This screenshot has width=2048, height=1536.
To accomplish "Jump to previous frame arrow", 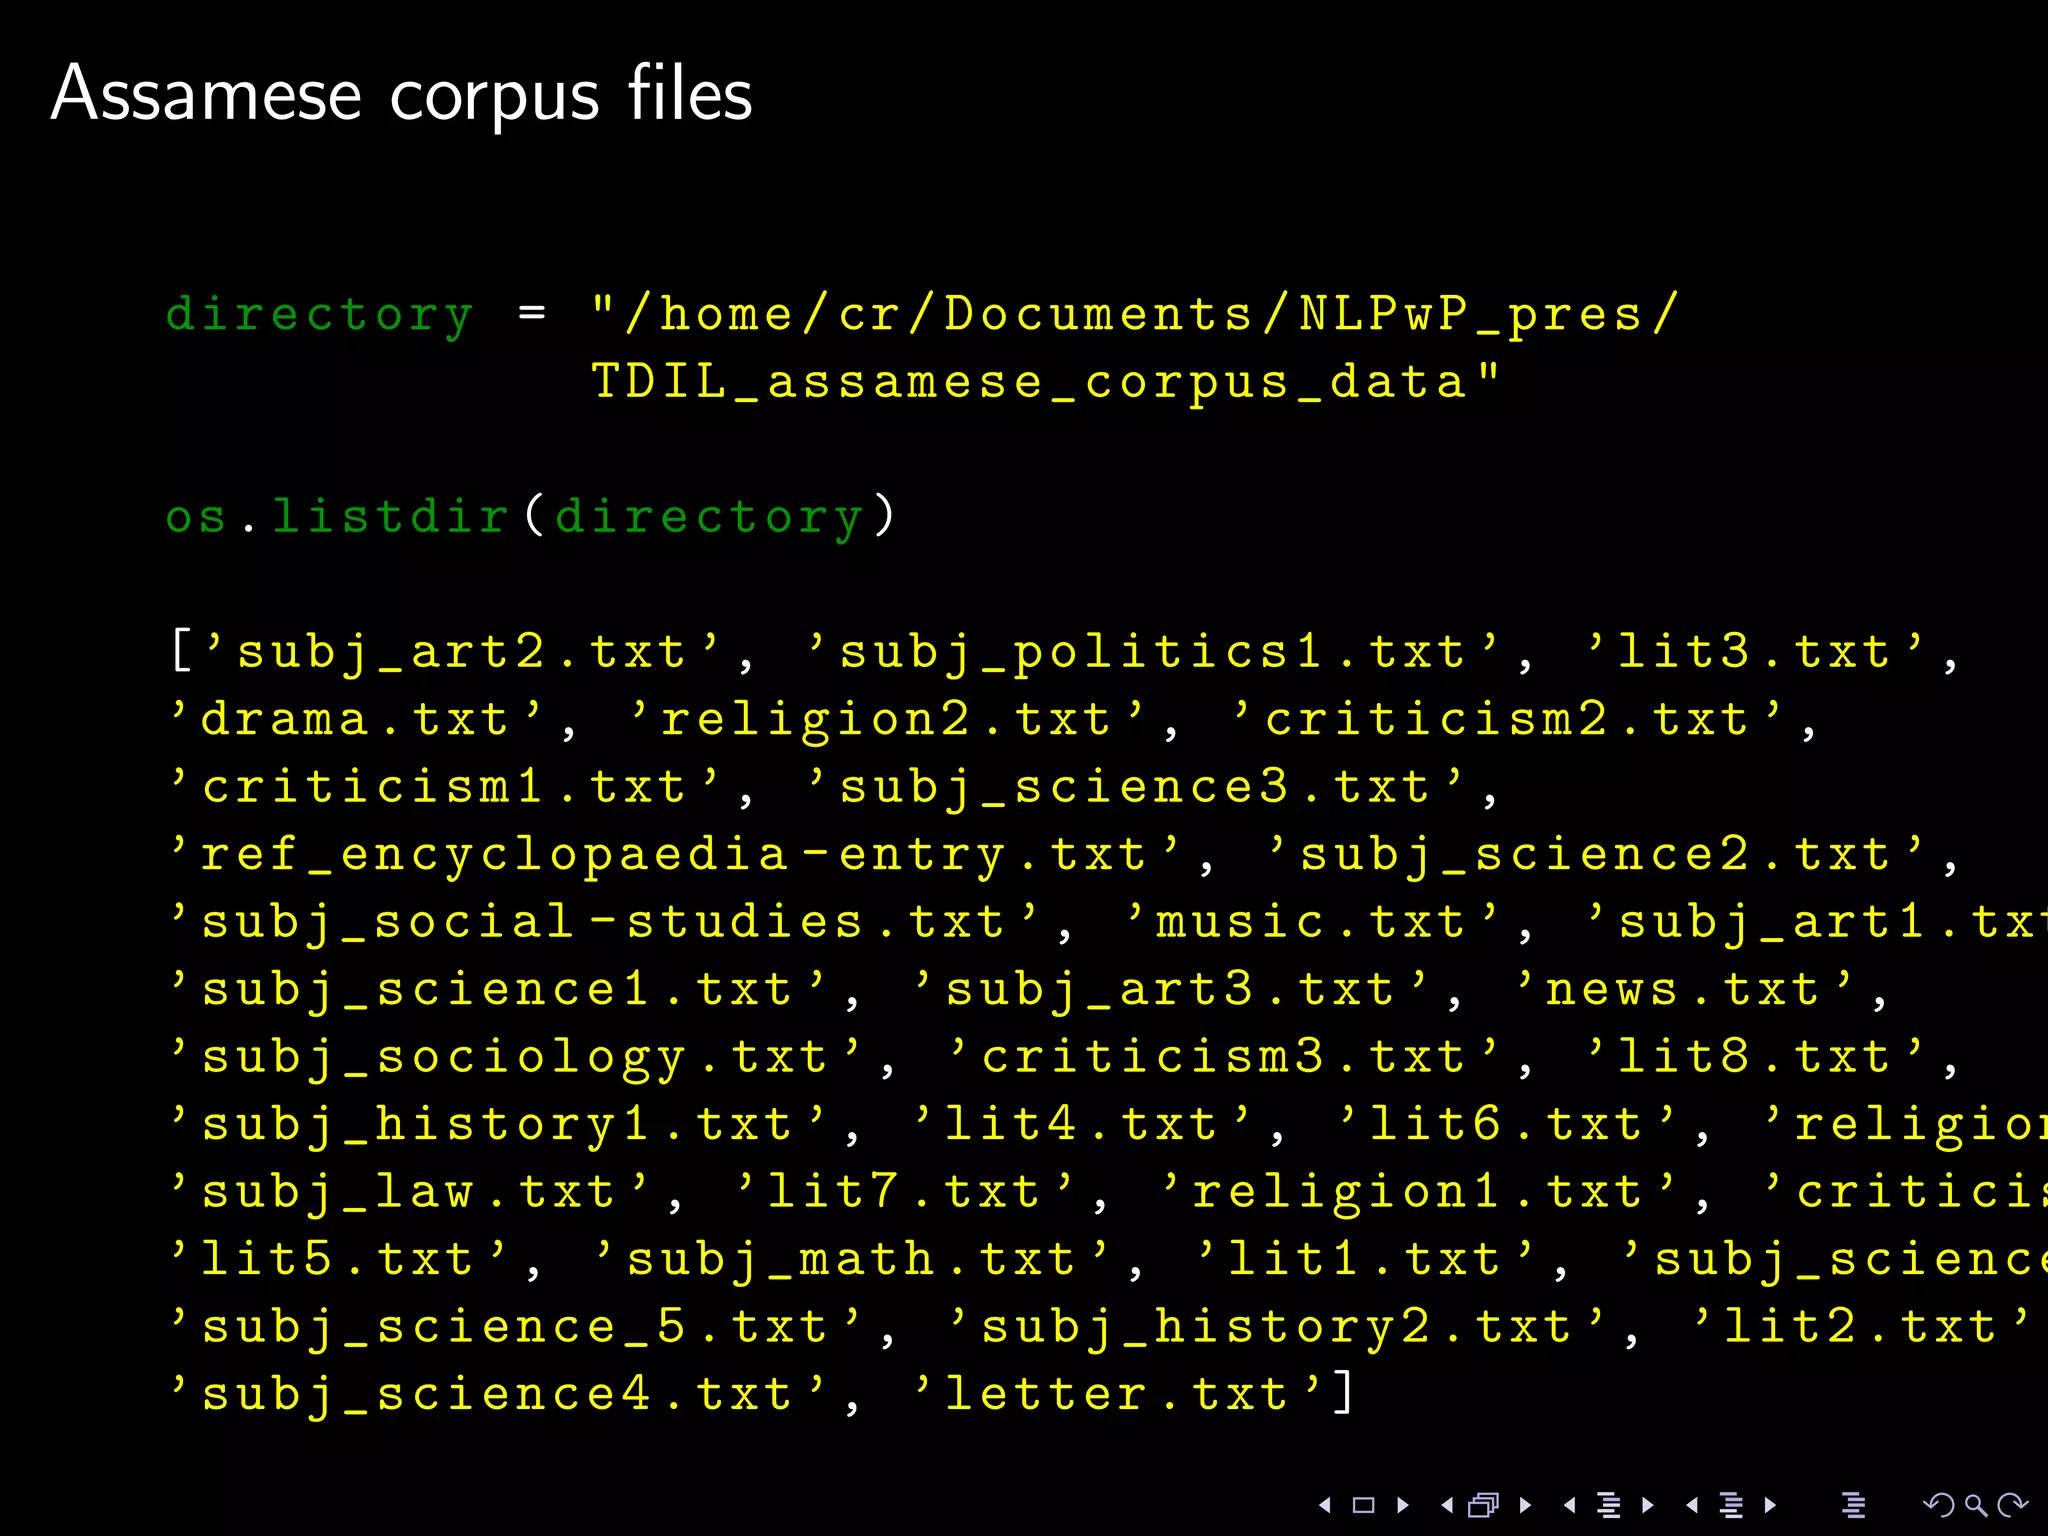I will pos(1447,1505).
